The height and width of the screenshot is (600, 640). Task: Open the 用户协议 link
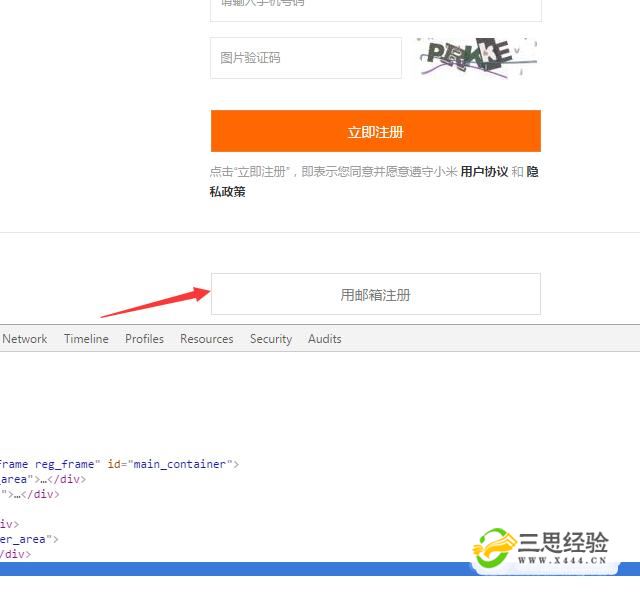click(x=484, y=172)
